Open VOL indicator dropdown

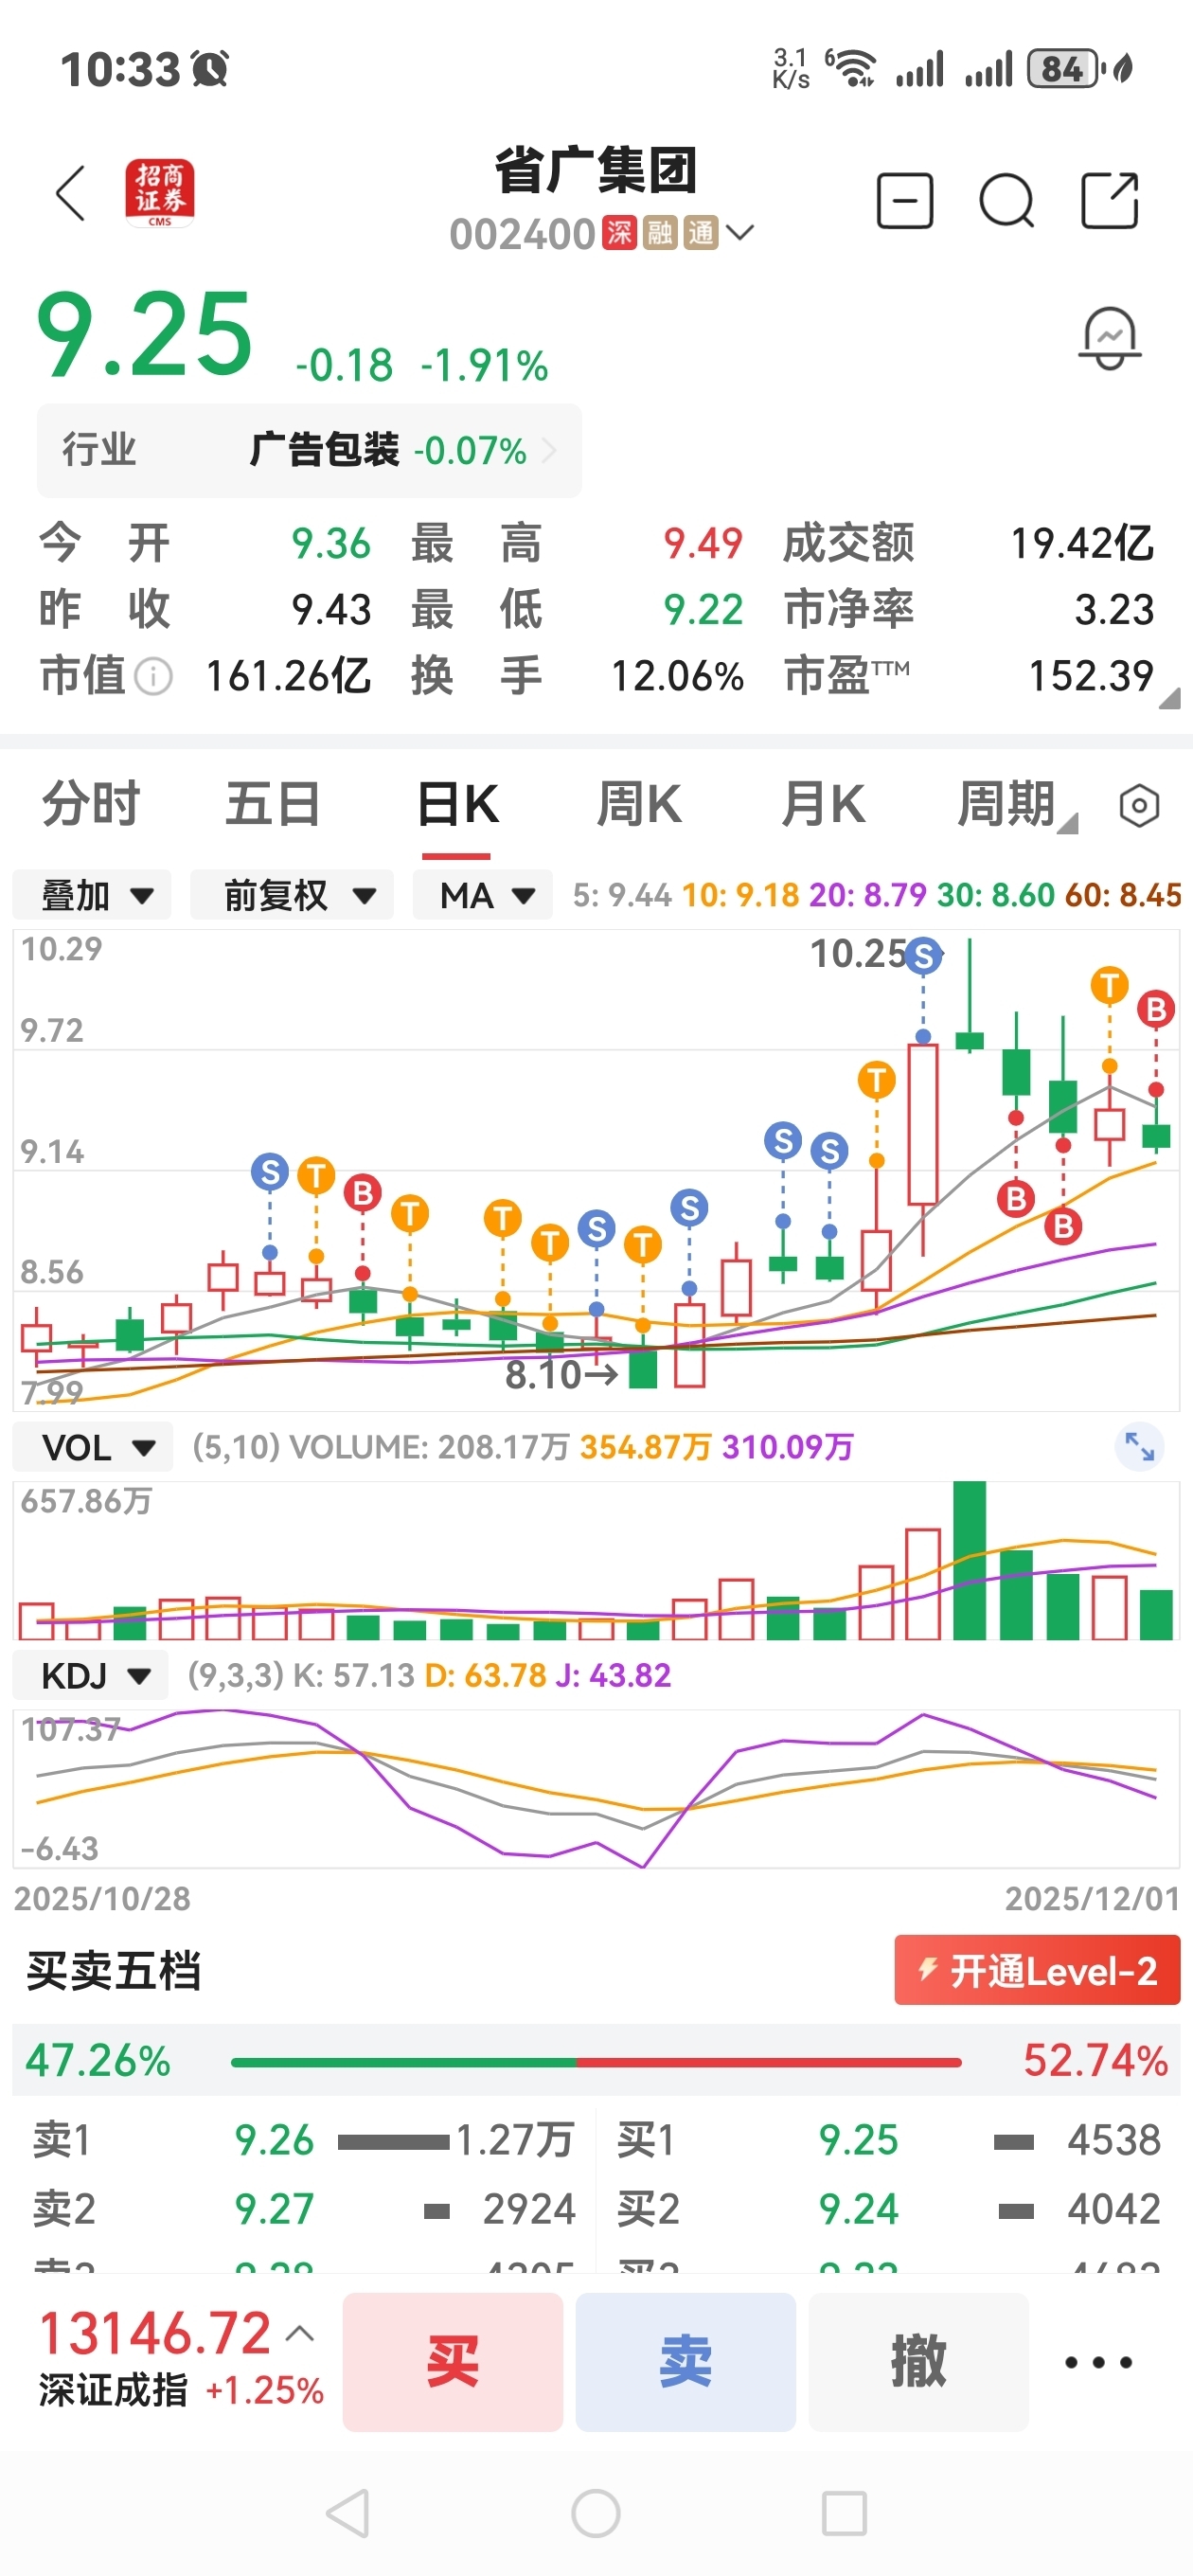[x=92, y=1447]
